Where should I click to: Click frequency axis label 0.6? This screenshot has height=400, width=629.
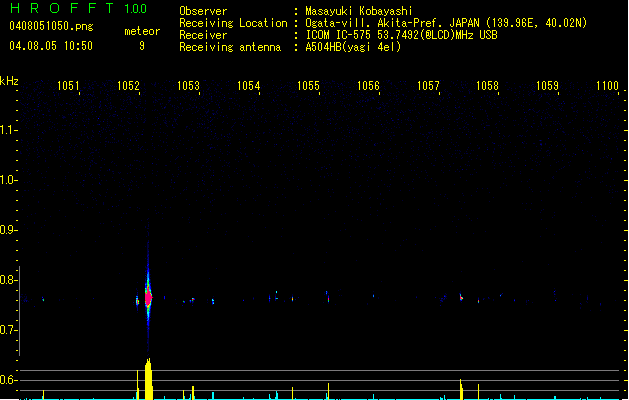coord(8,380)
